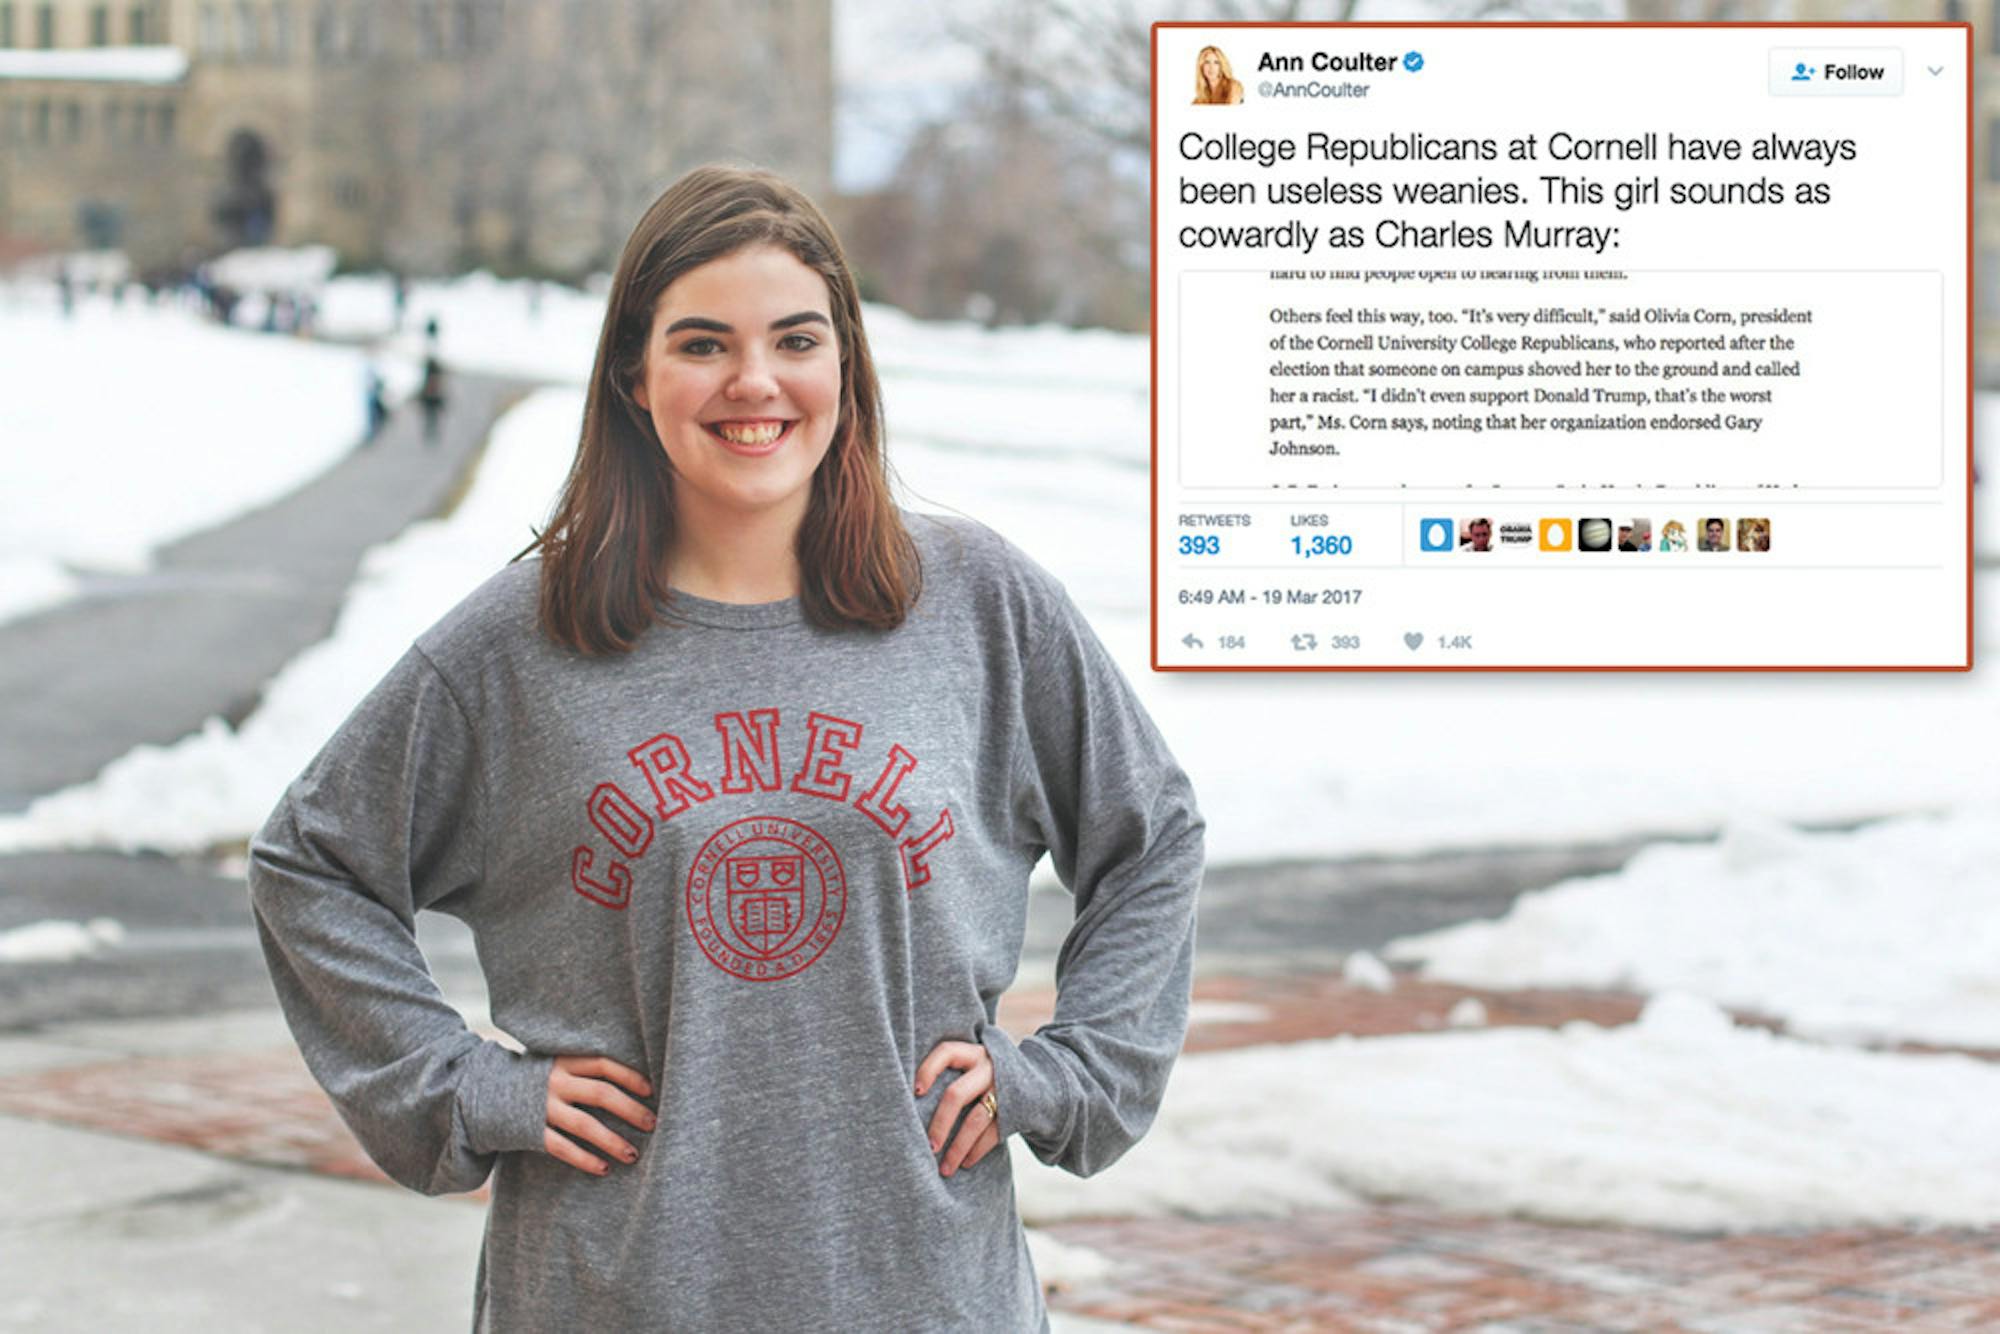This screenshot has height=1334, width=2000.
Task: Click the last liker avatar in the row
Action: [1753, 535]
